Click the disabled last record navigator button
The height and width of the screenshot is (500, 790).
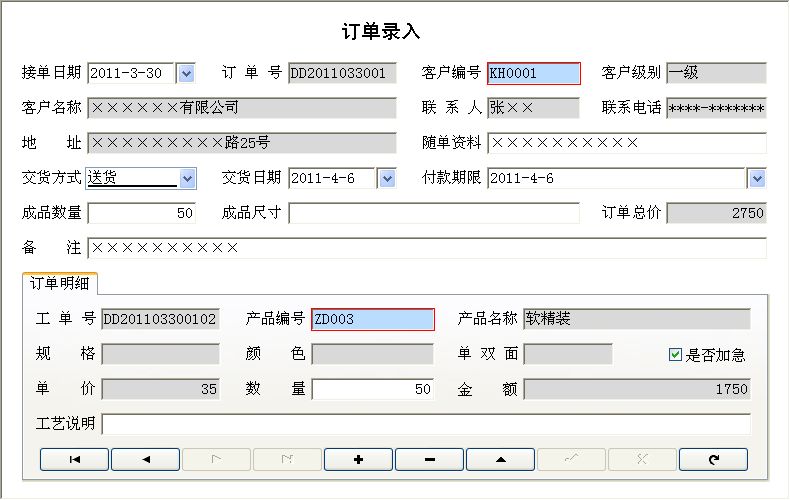tap(288, 459)
